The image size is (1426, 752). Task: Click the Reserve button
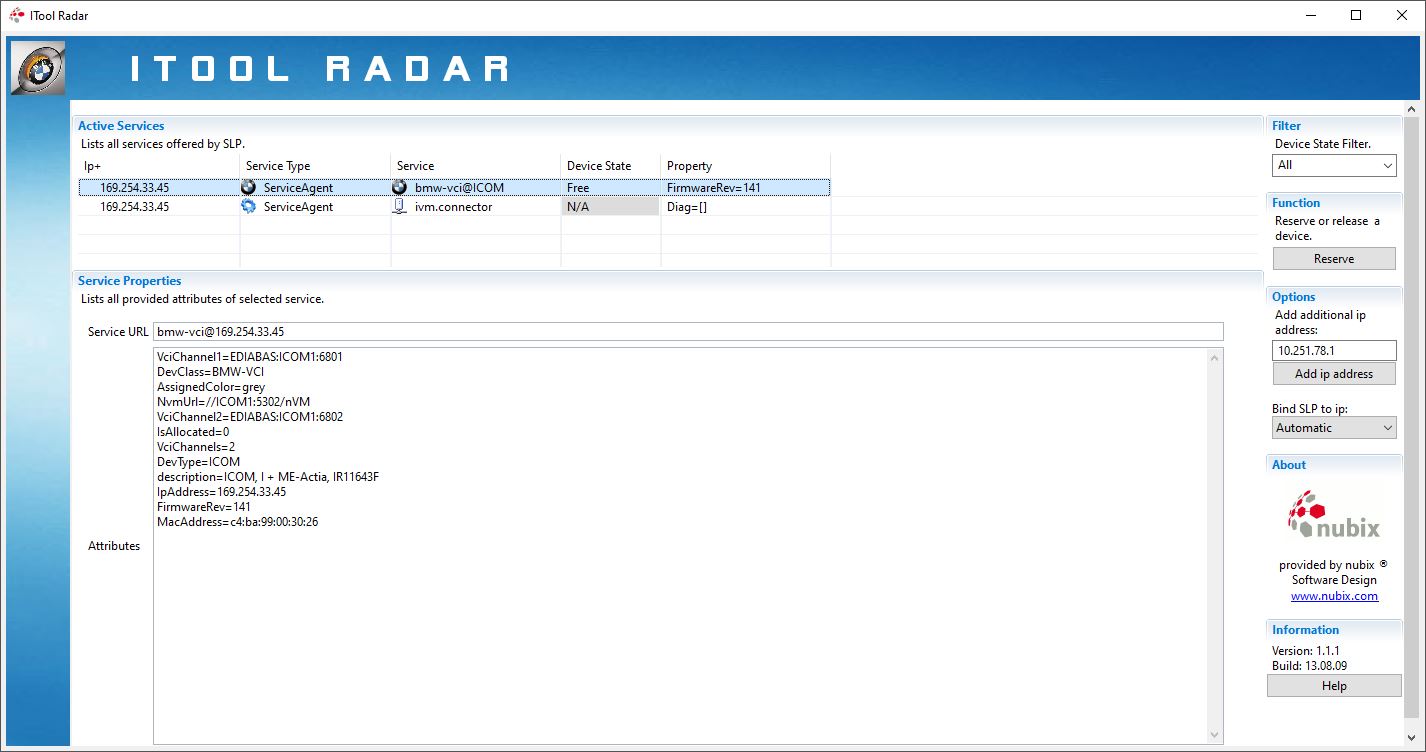1334,258
